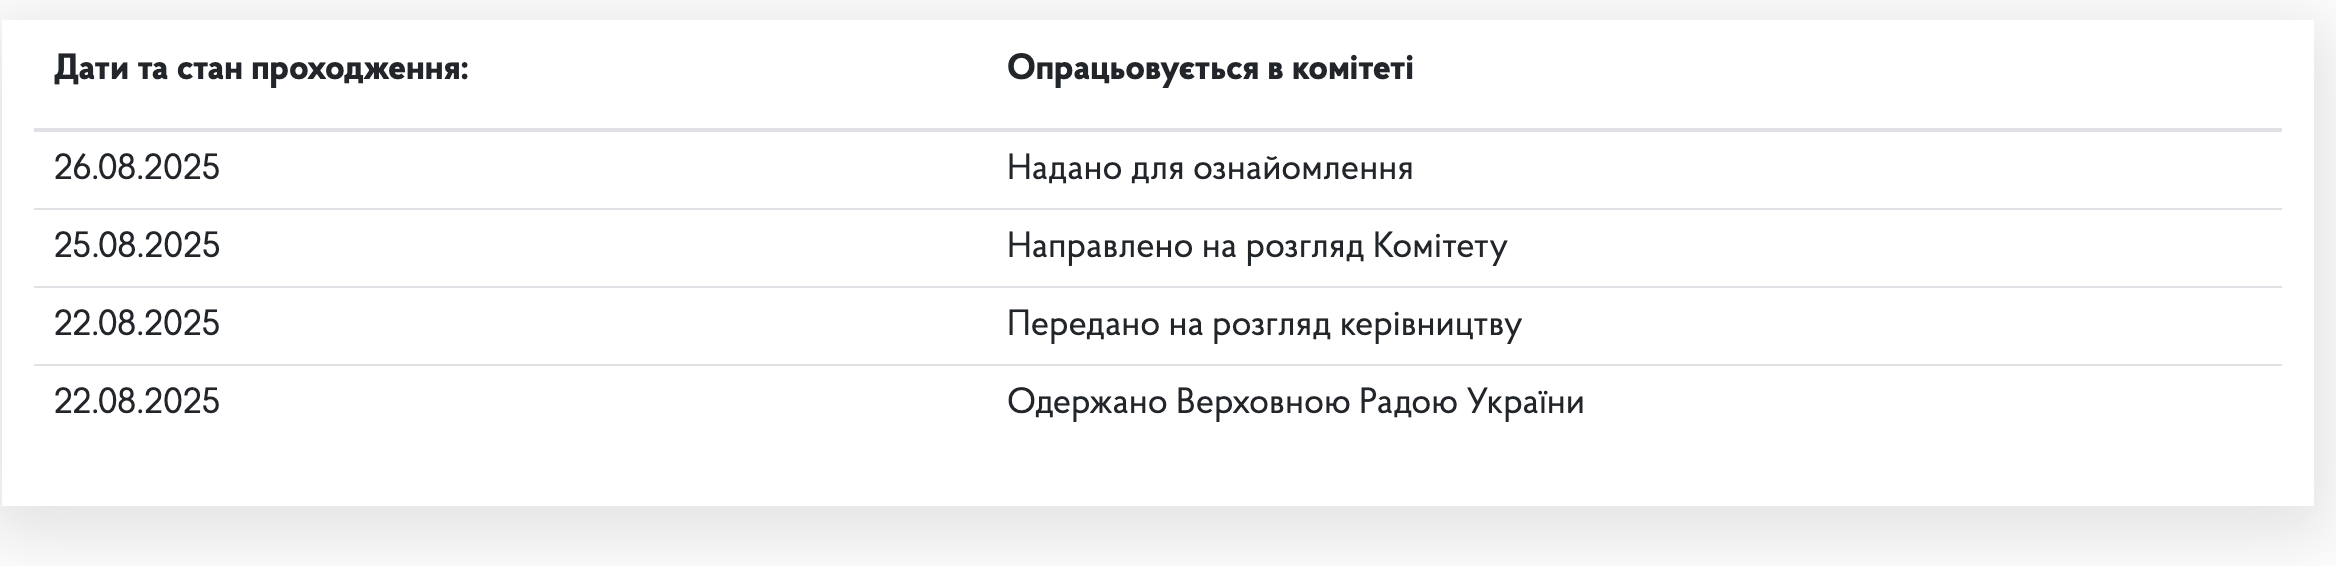Select date beside "Передано на розгляд керівництву"
The image size is (2336, 566).
(137, 323)
